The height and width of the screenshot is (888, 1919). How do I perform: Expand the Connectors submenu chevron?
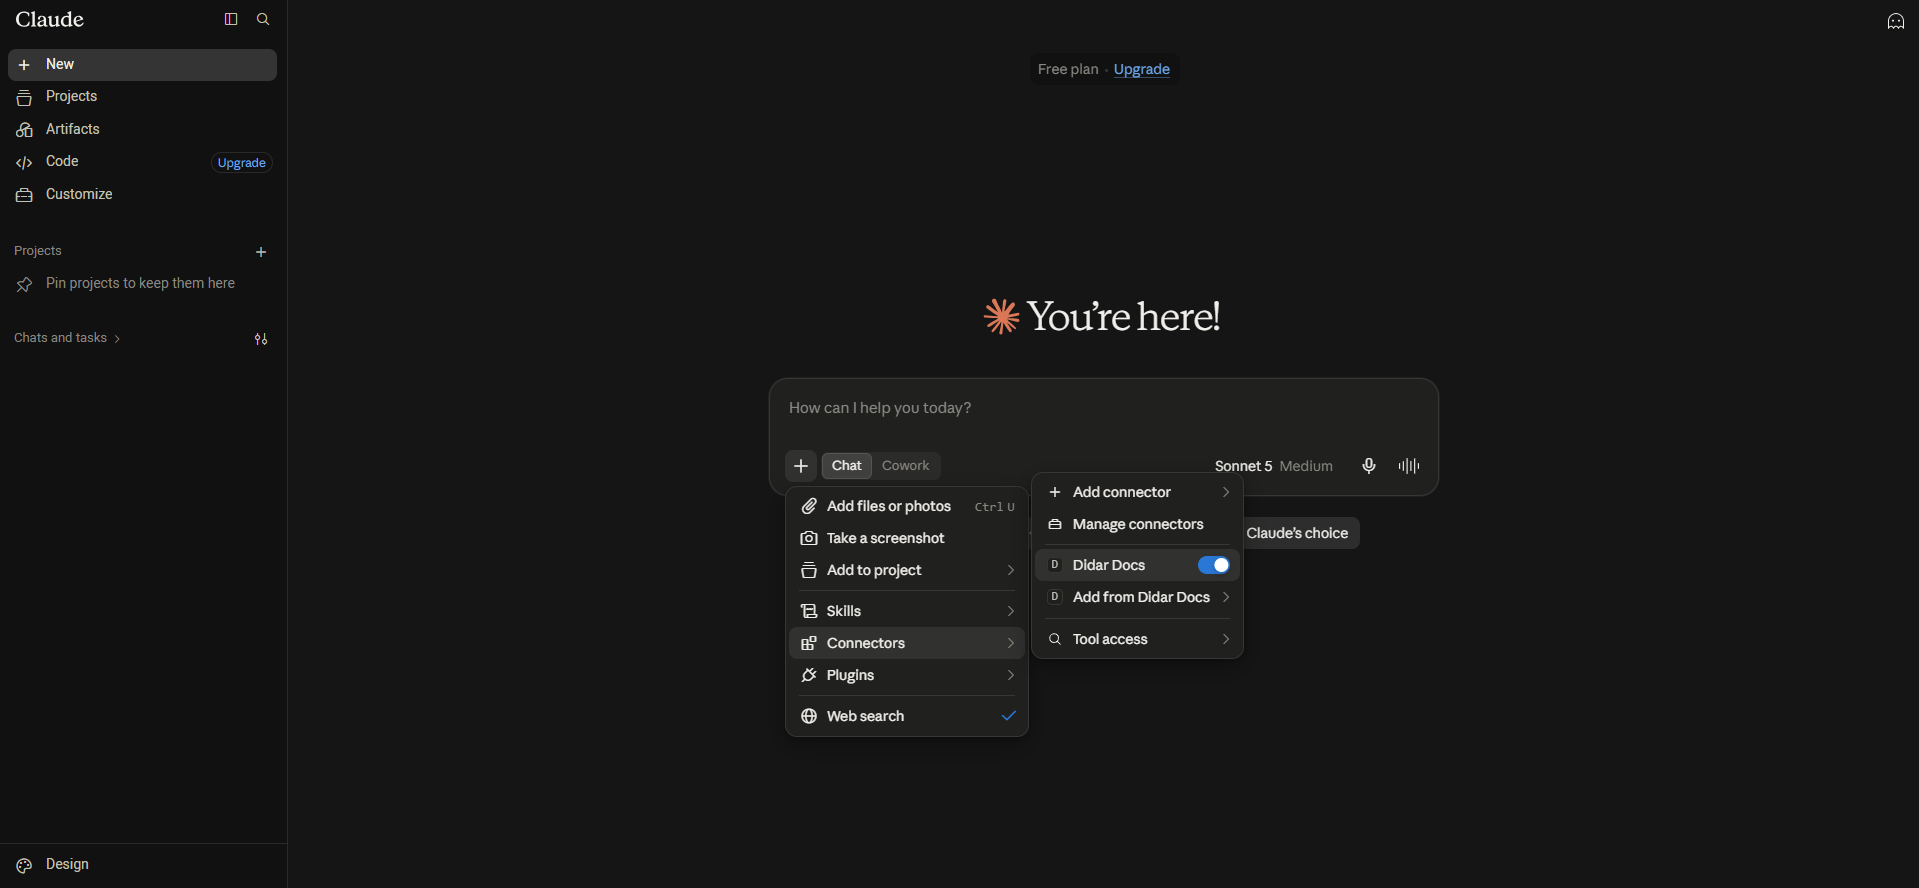pyautogui.click(x=1011, y=644)
